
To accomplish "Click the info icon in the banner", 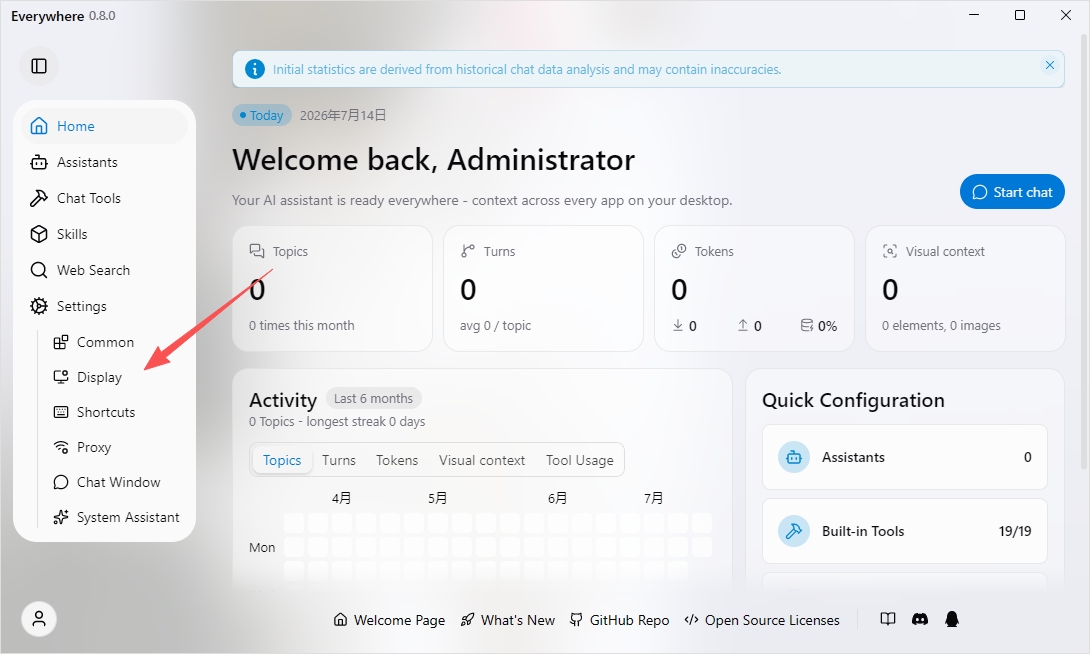I will pyautogui.click(x=255, y=69).
